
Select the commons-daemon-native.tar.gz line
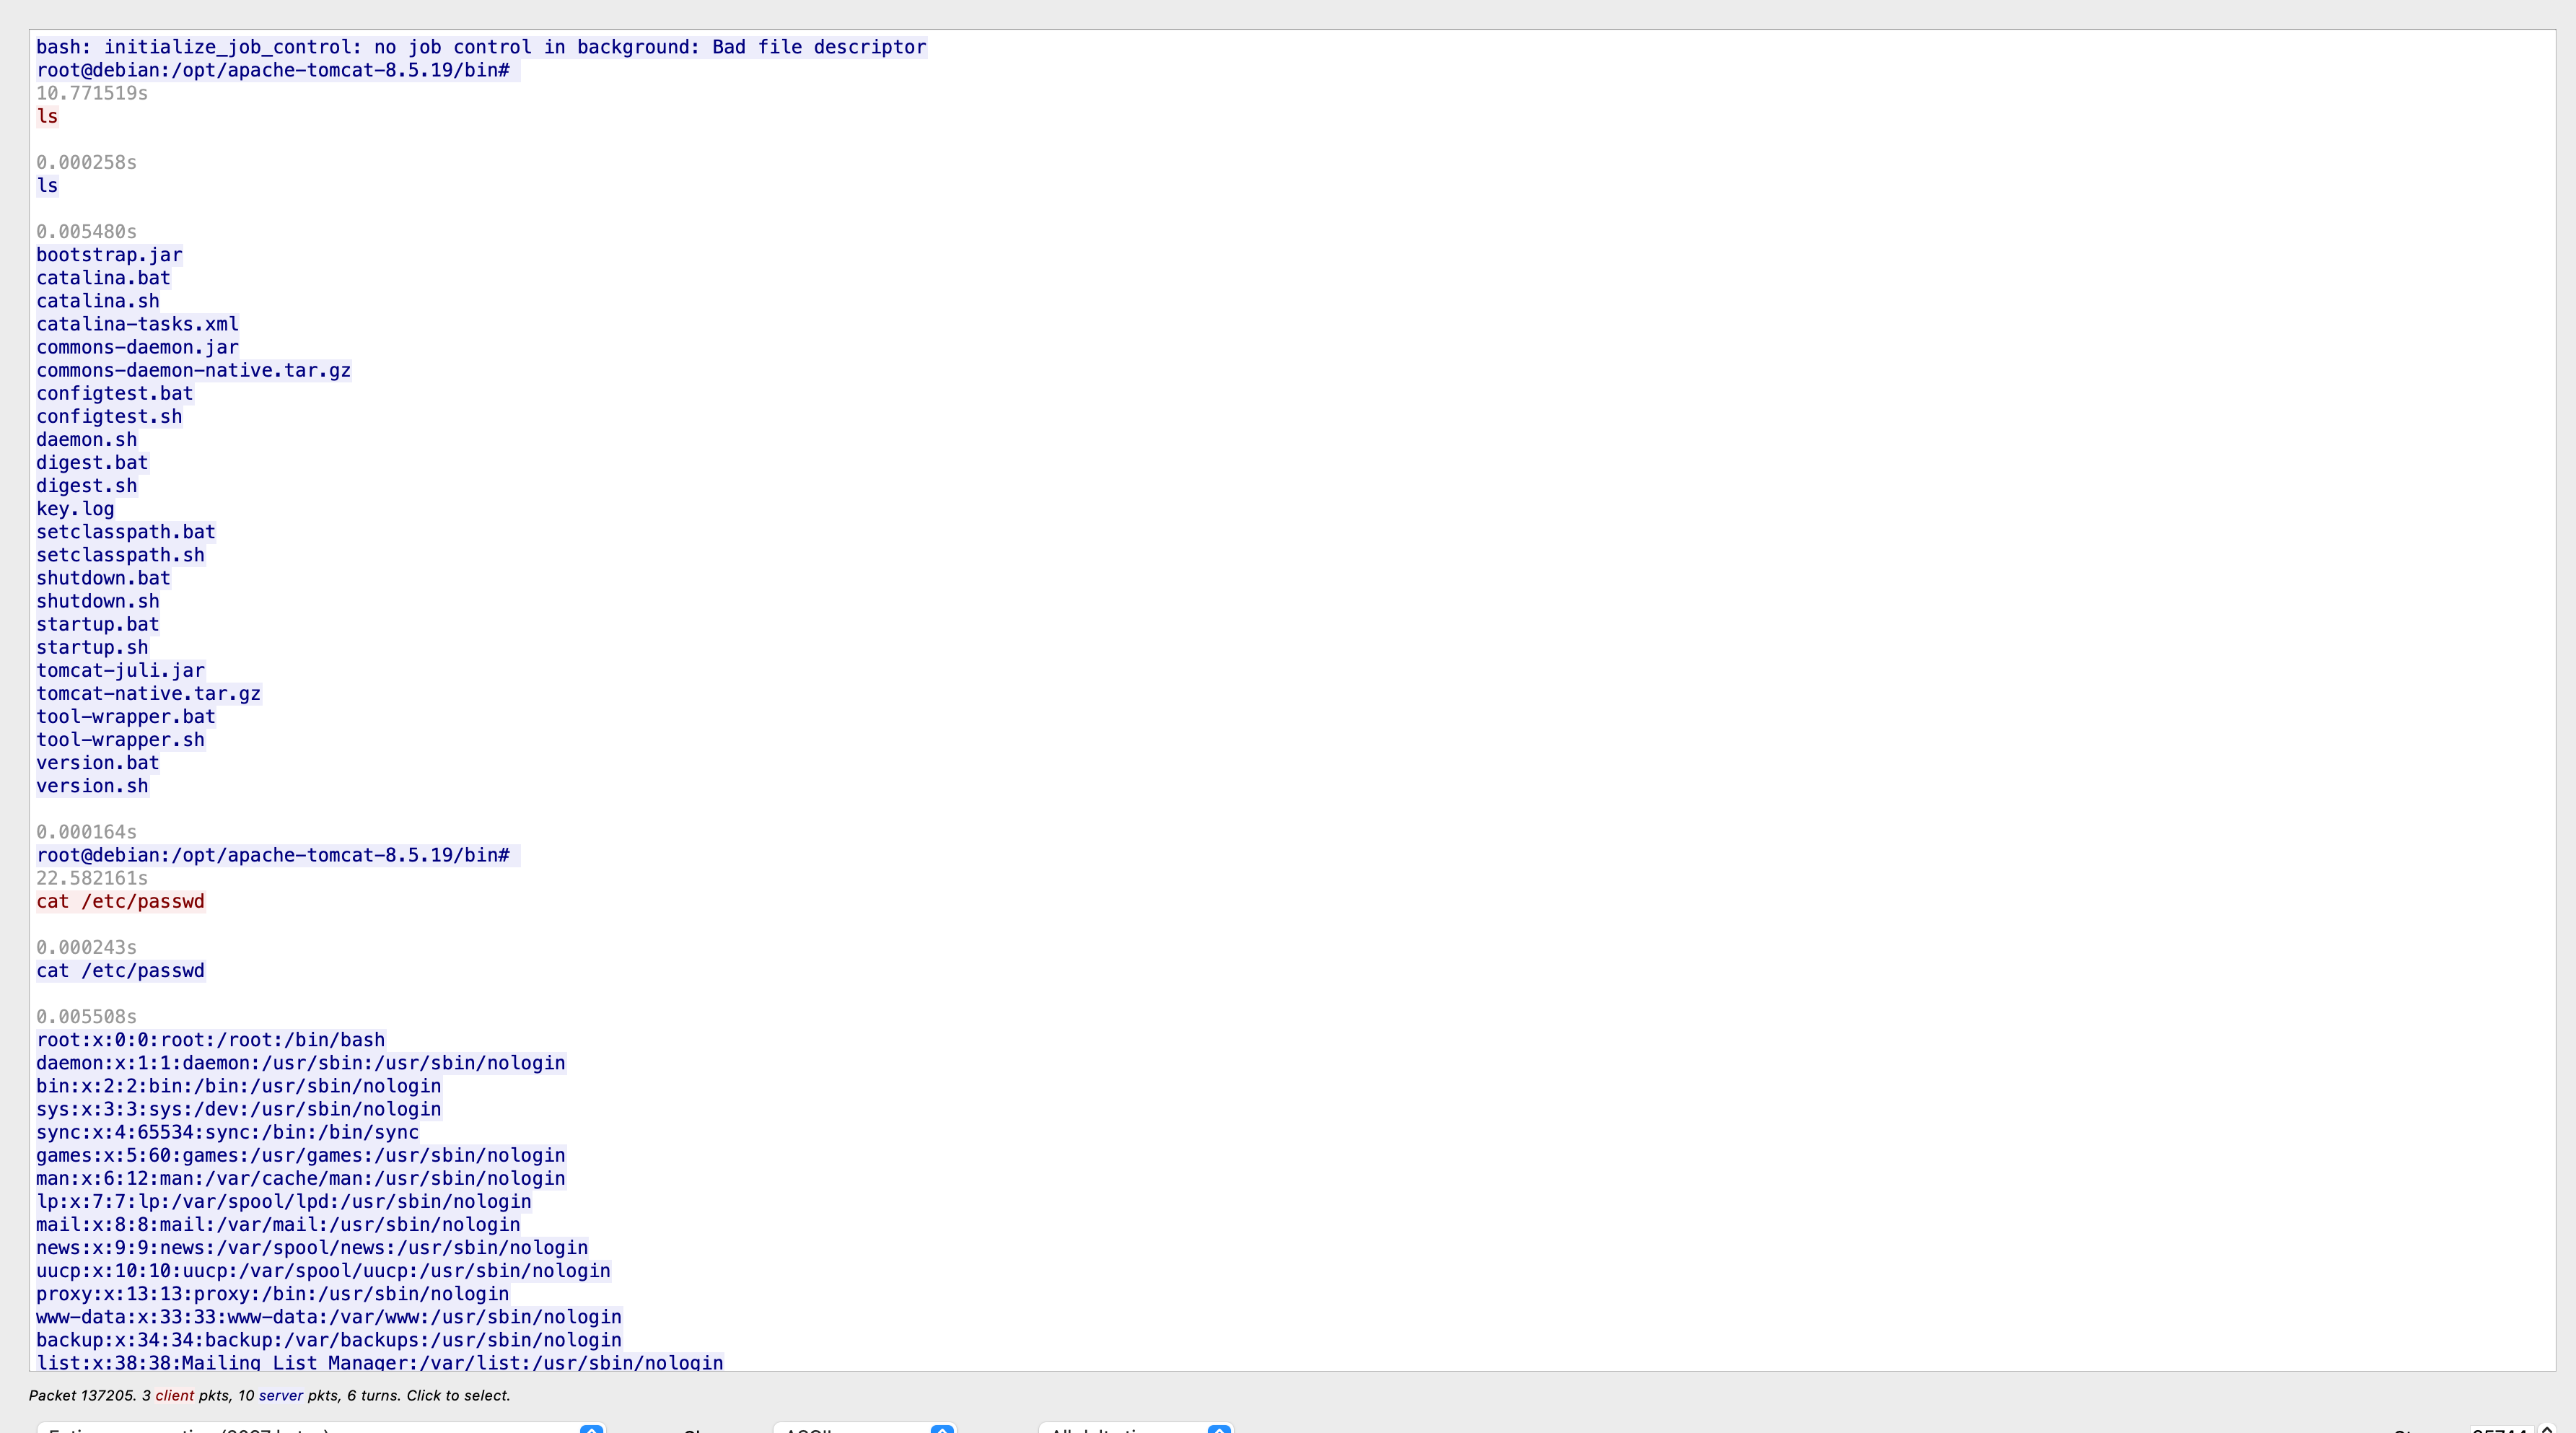tap(194, 370)
